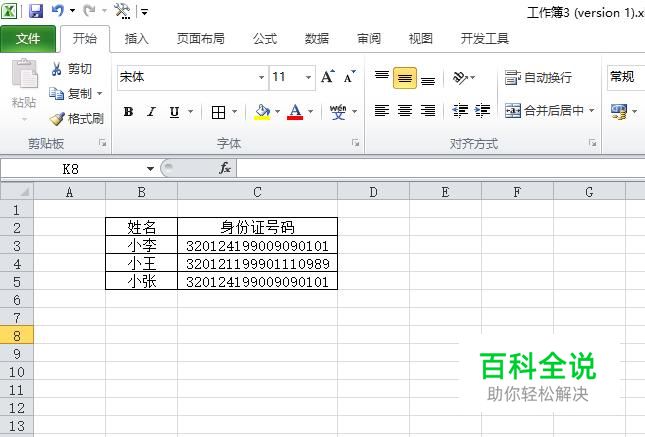Click the wén phonetic guide icon

[x=338, y=112]
